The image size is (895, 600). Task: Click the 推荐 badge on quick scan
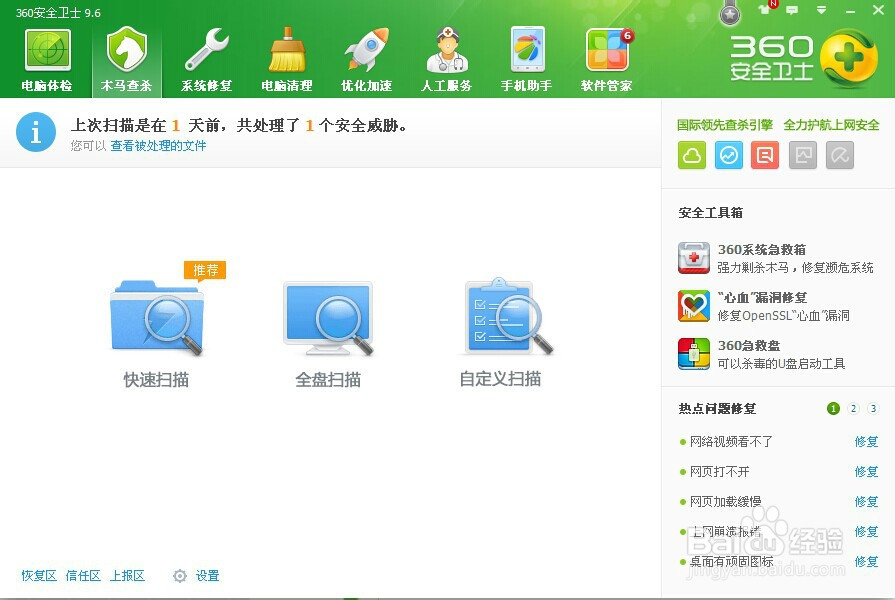tap(205, 270)
